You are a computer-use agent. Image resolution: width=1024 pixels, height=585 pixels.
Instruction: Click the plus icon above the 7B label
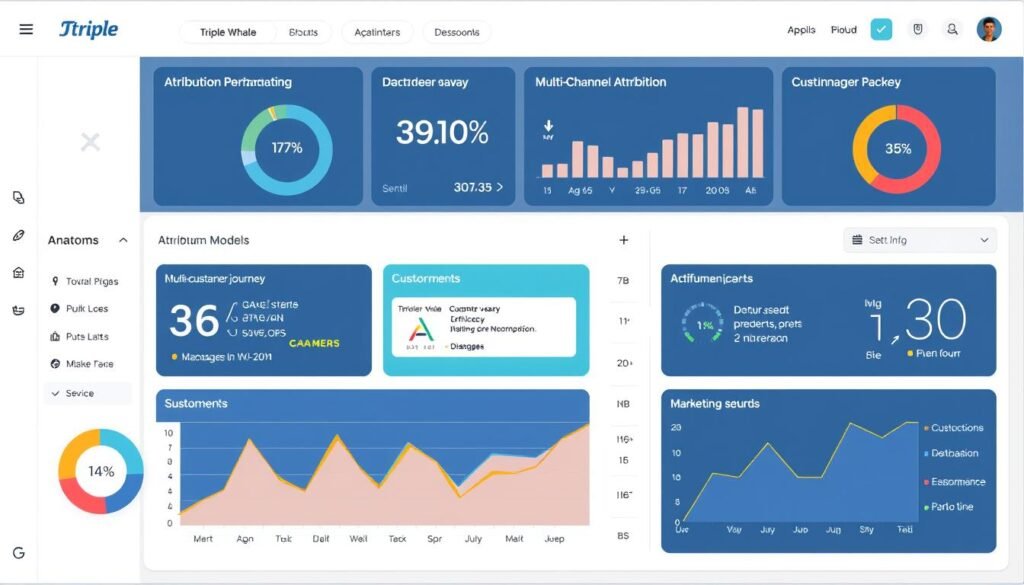coord(624,240)
